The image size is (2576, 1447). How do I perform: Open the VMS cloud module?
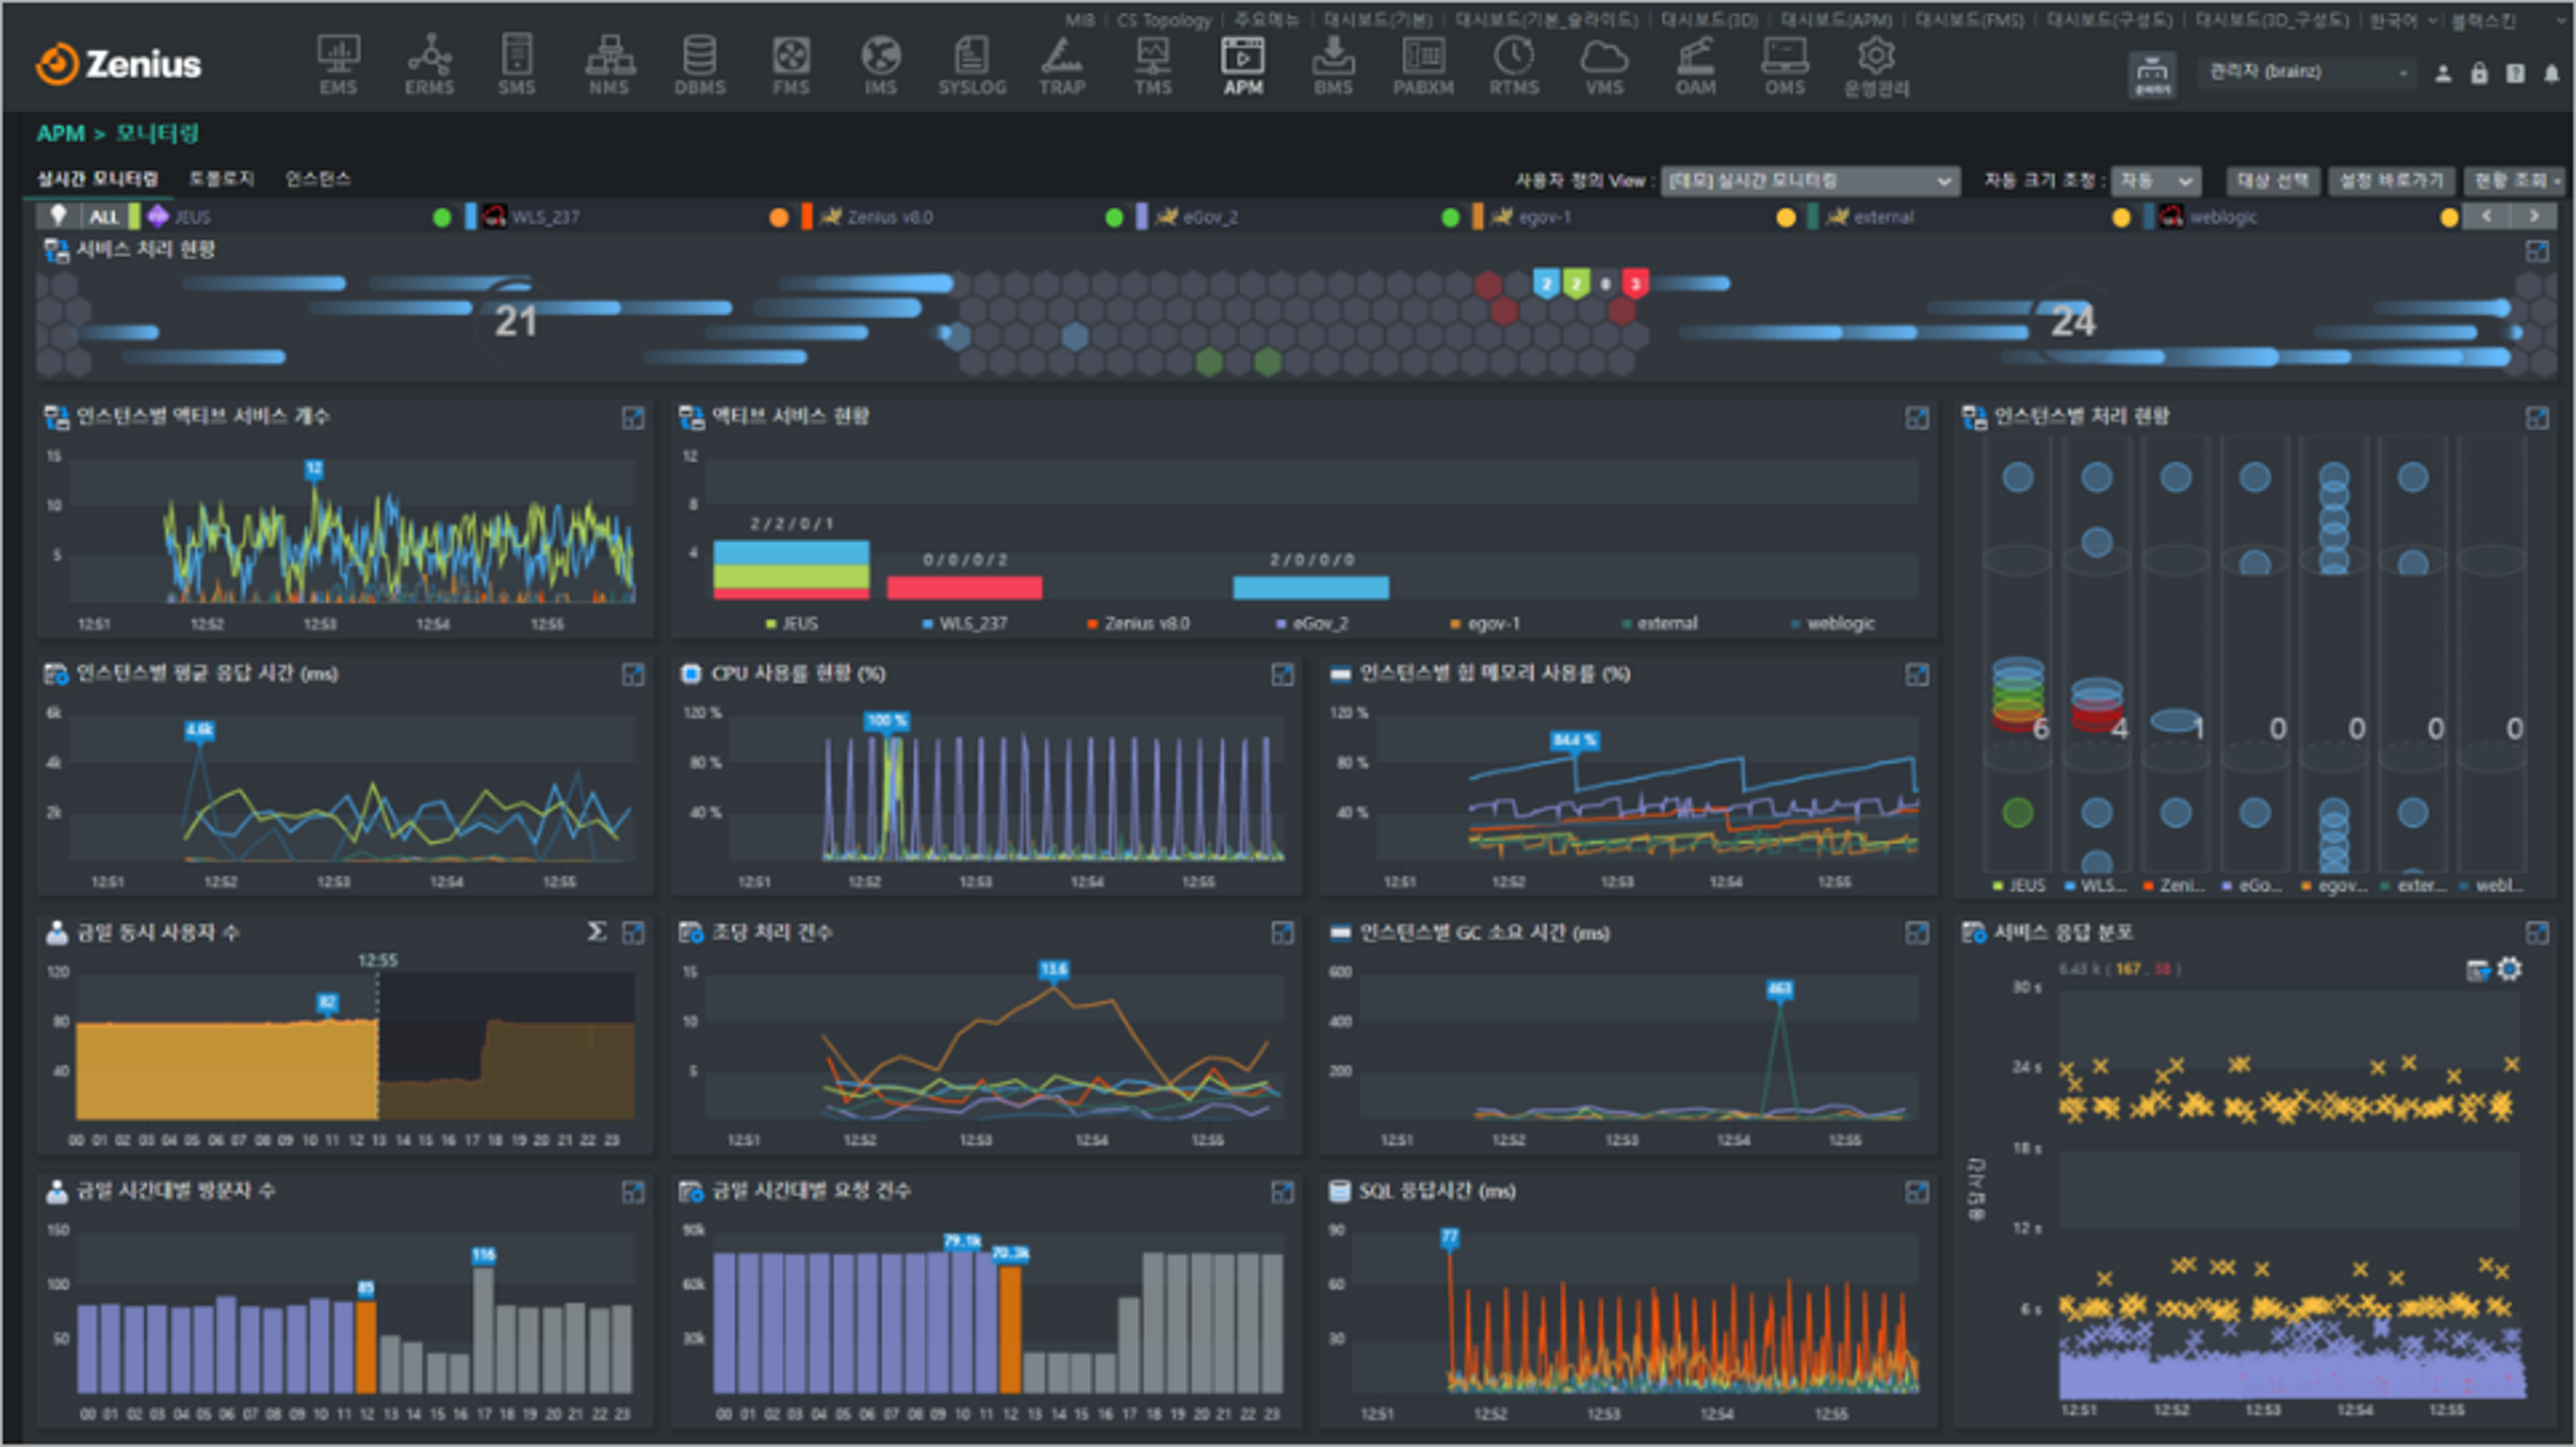coord(1604,65)
